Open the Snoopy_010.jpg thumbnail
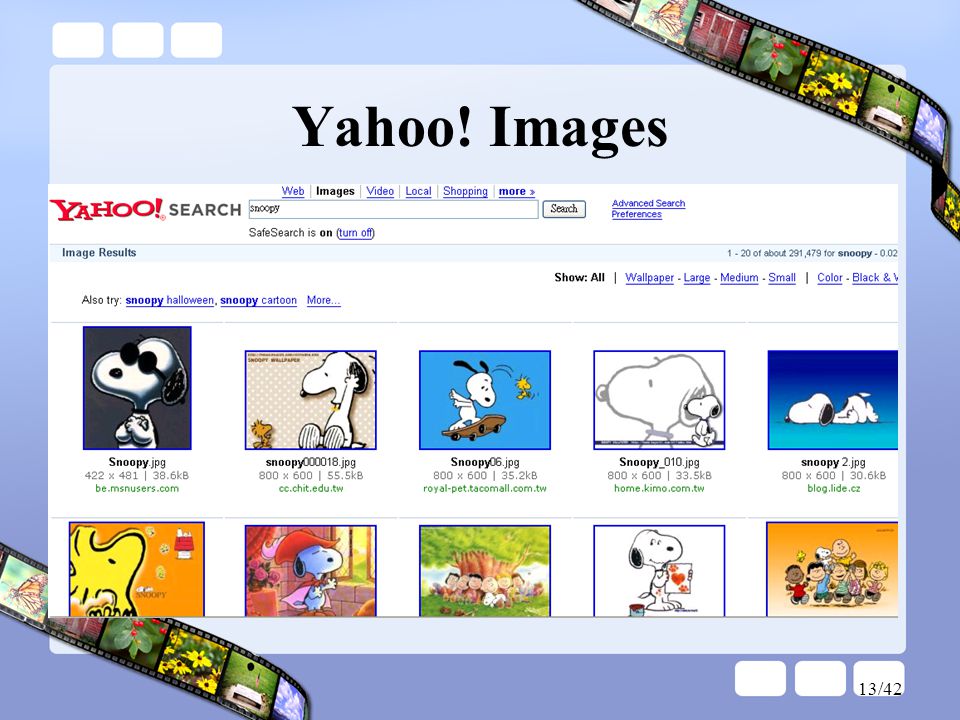Image resolution: width=960 pixels, height=720 pixels. click(x=659, y=400)
